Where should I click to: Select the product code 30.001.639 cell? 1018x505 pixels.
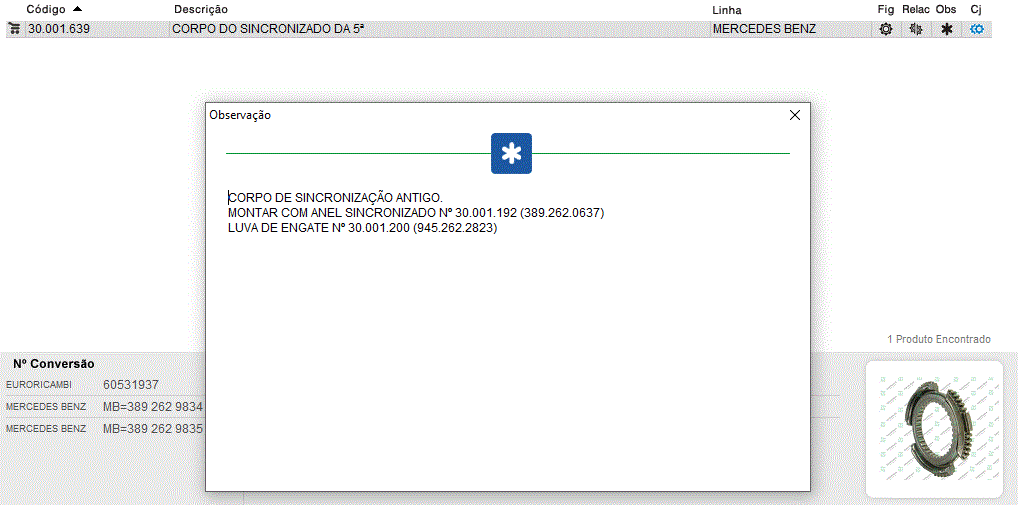click(59, 29)
